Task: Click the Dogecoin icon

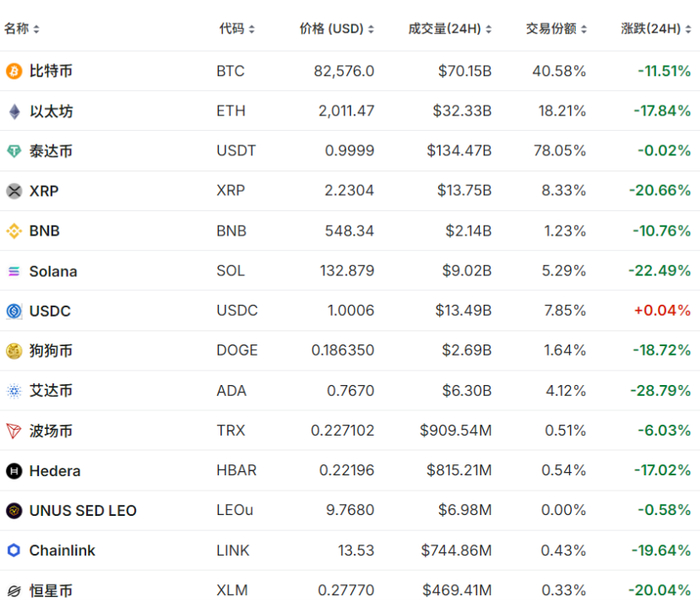Action: point(14,351)
